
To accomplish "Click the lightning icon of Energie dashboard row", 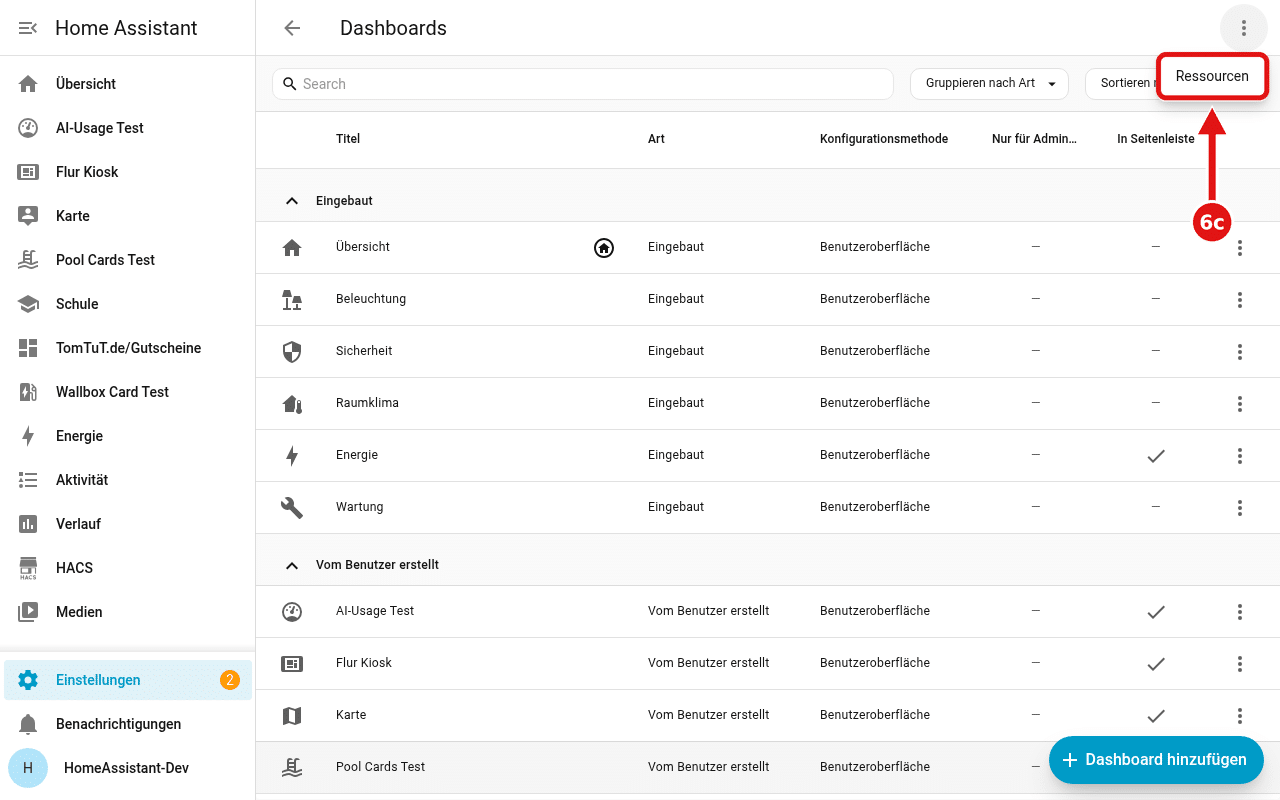I will click(292, 456).
